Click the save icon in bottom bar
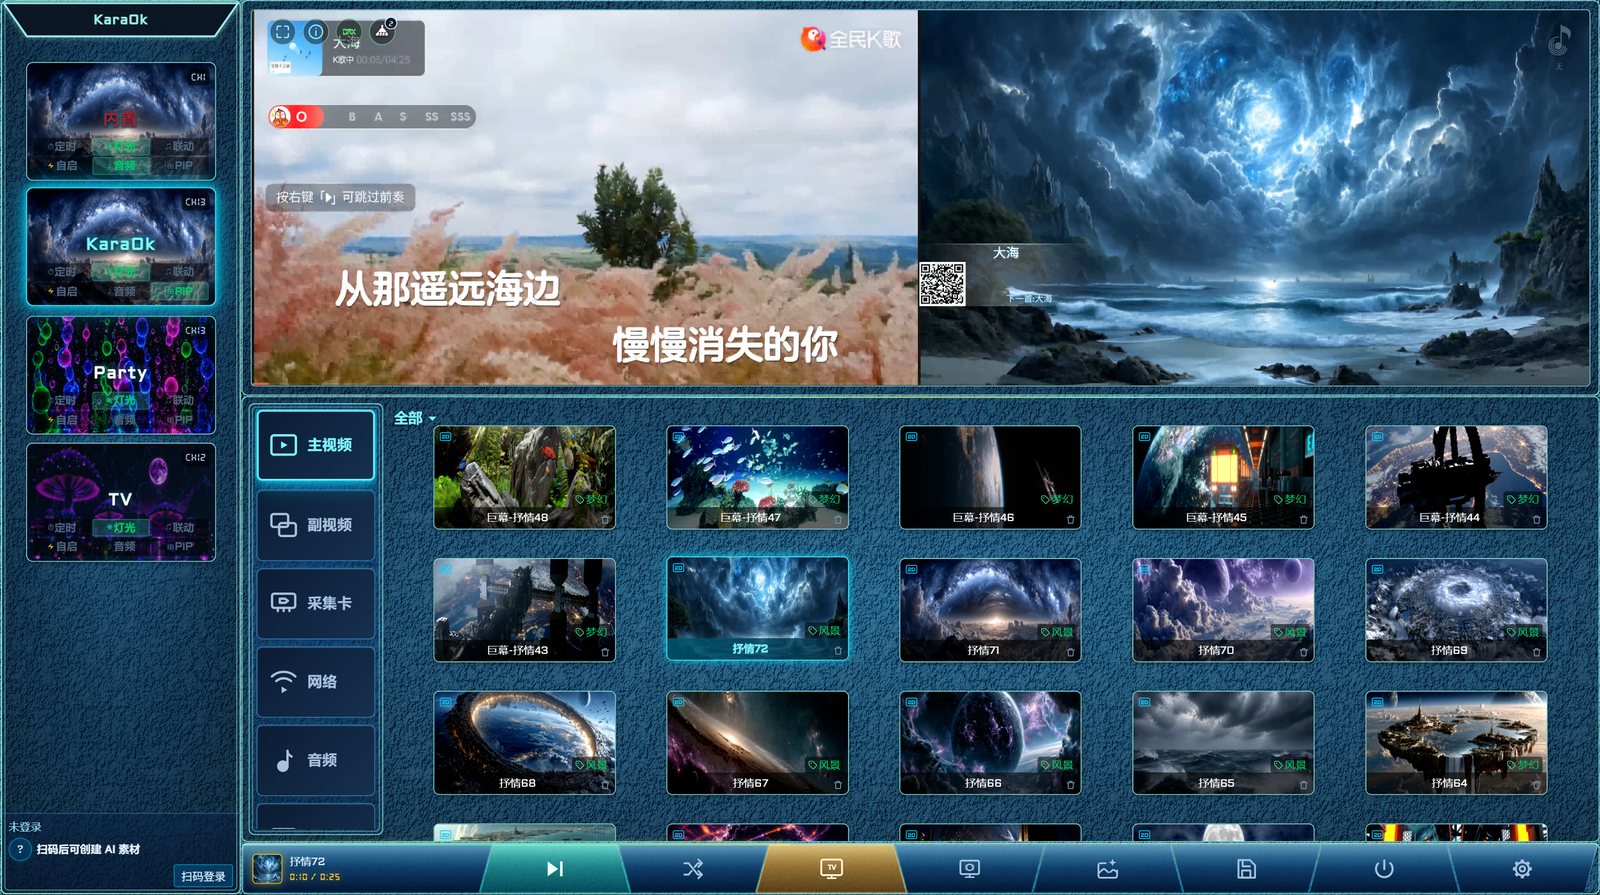 (1246, 869)
